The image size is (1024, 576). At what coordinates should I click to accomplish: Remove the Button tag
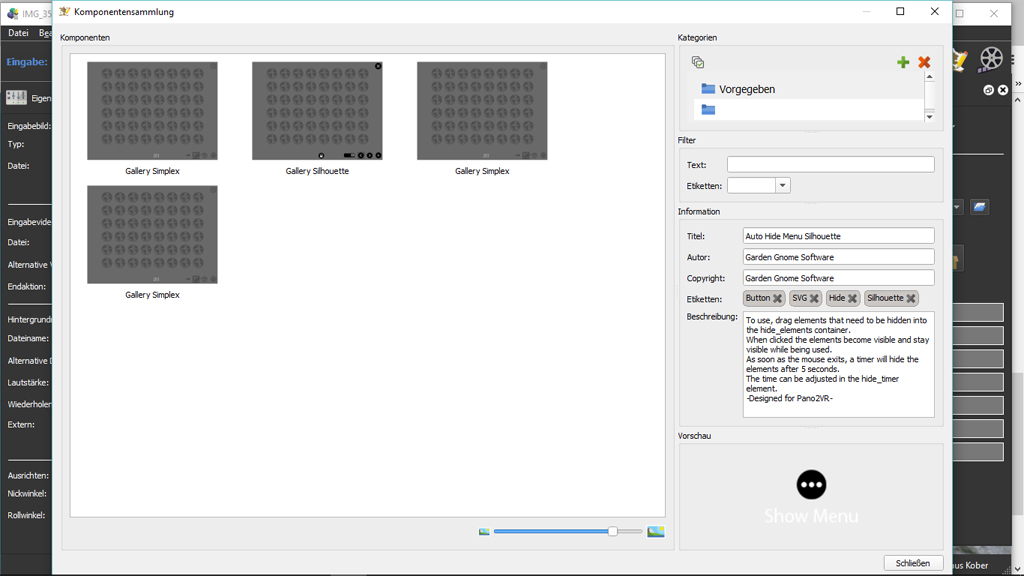(x=777, y=298)
